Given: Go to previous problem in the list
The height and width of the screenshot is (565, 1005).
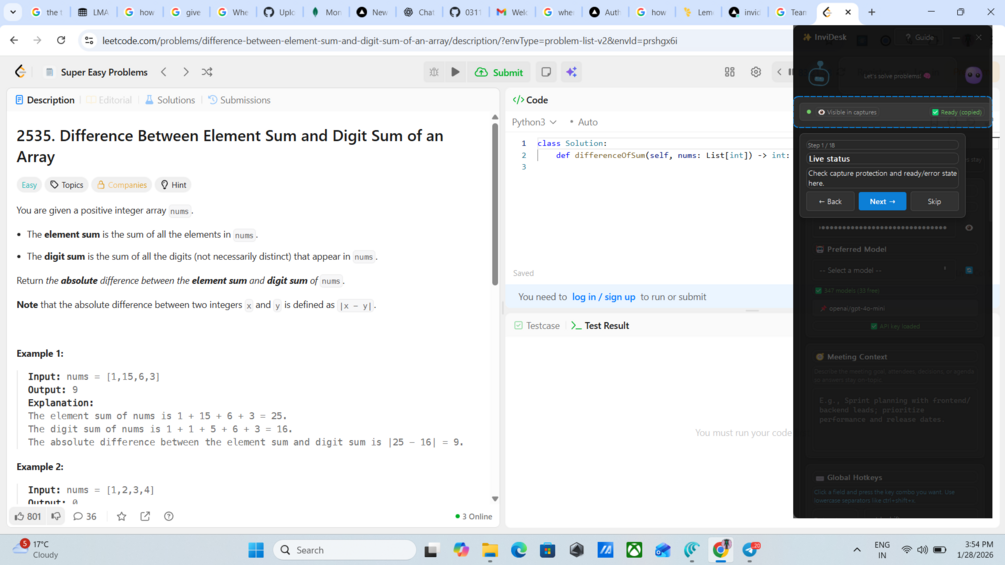Looking at the screenshot, I should 164,72.
